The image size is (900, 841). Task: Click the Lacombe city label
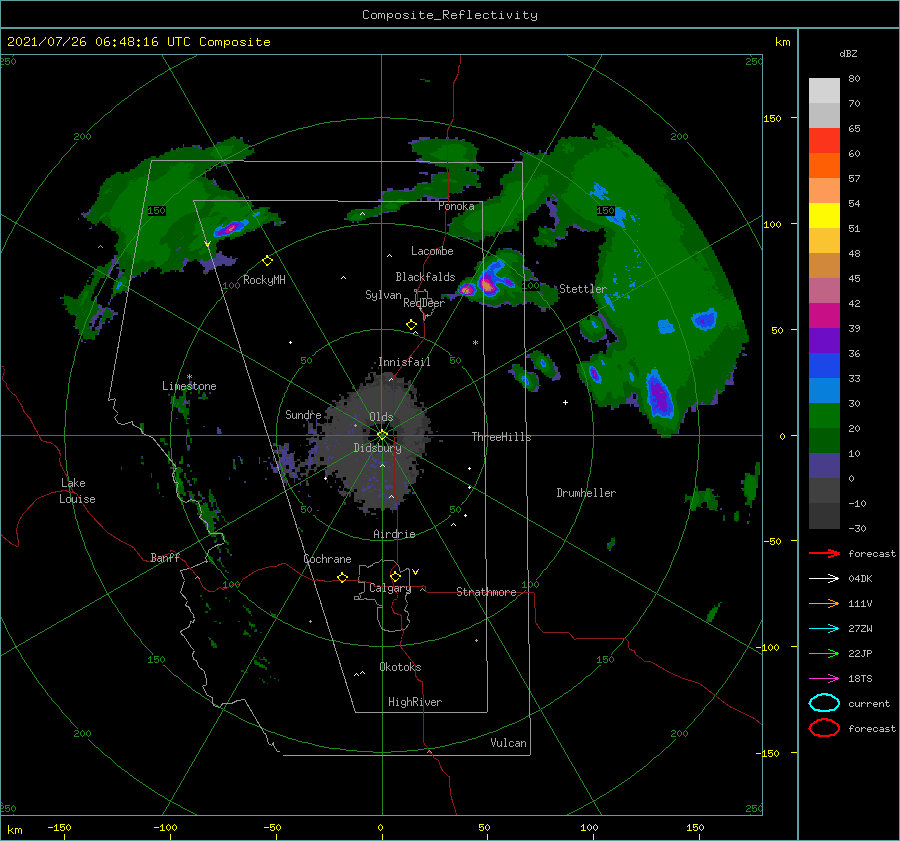click(x=432, y=251)
